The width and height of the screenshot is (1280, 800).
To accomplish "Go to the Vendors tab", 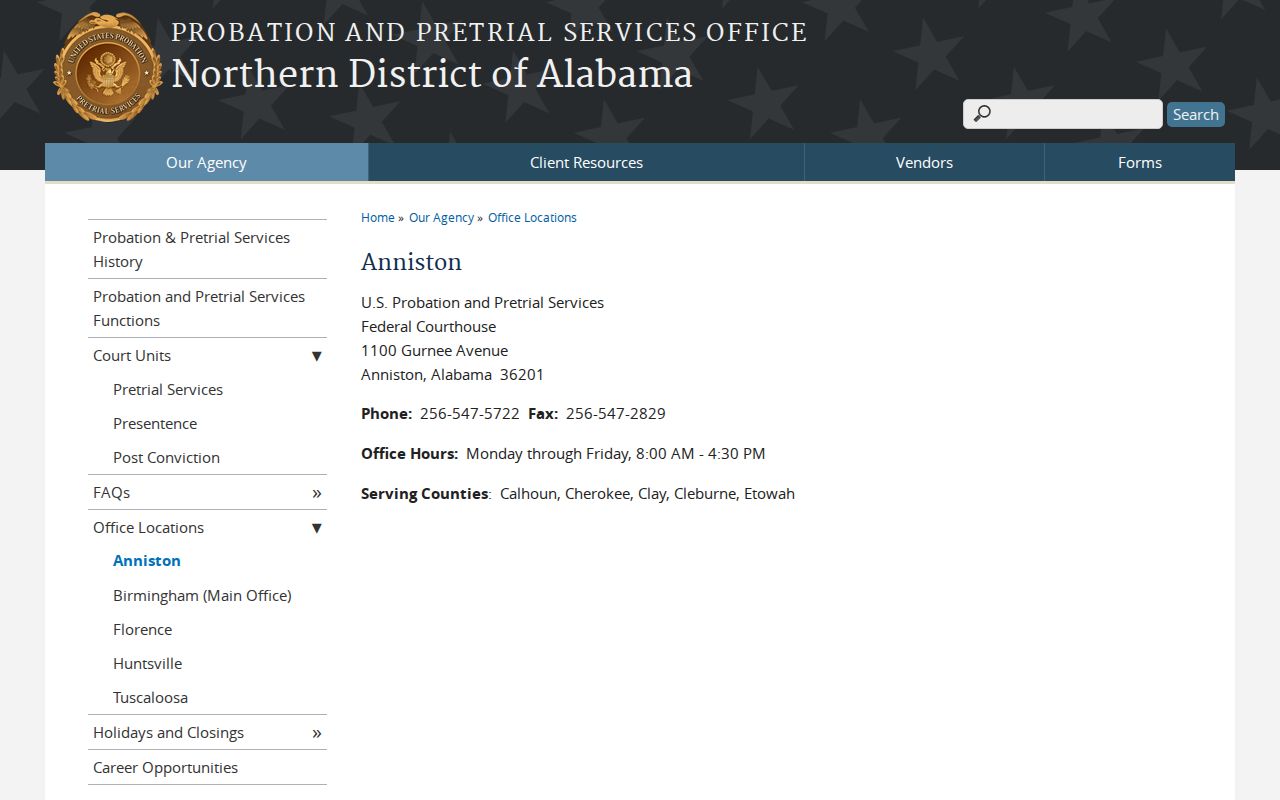I will pyautogui.click(x=924, y=162).
